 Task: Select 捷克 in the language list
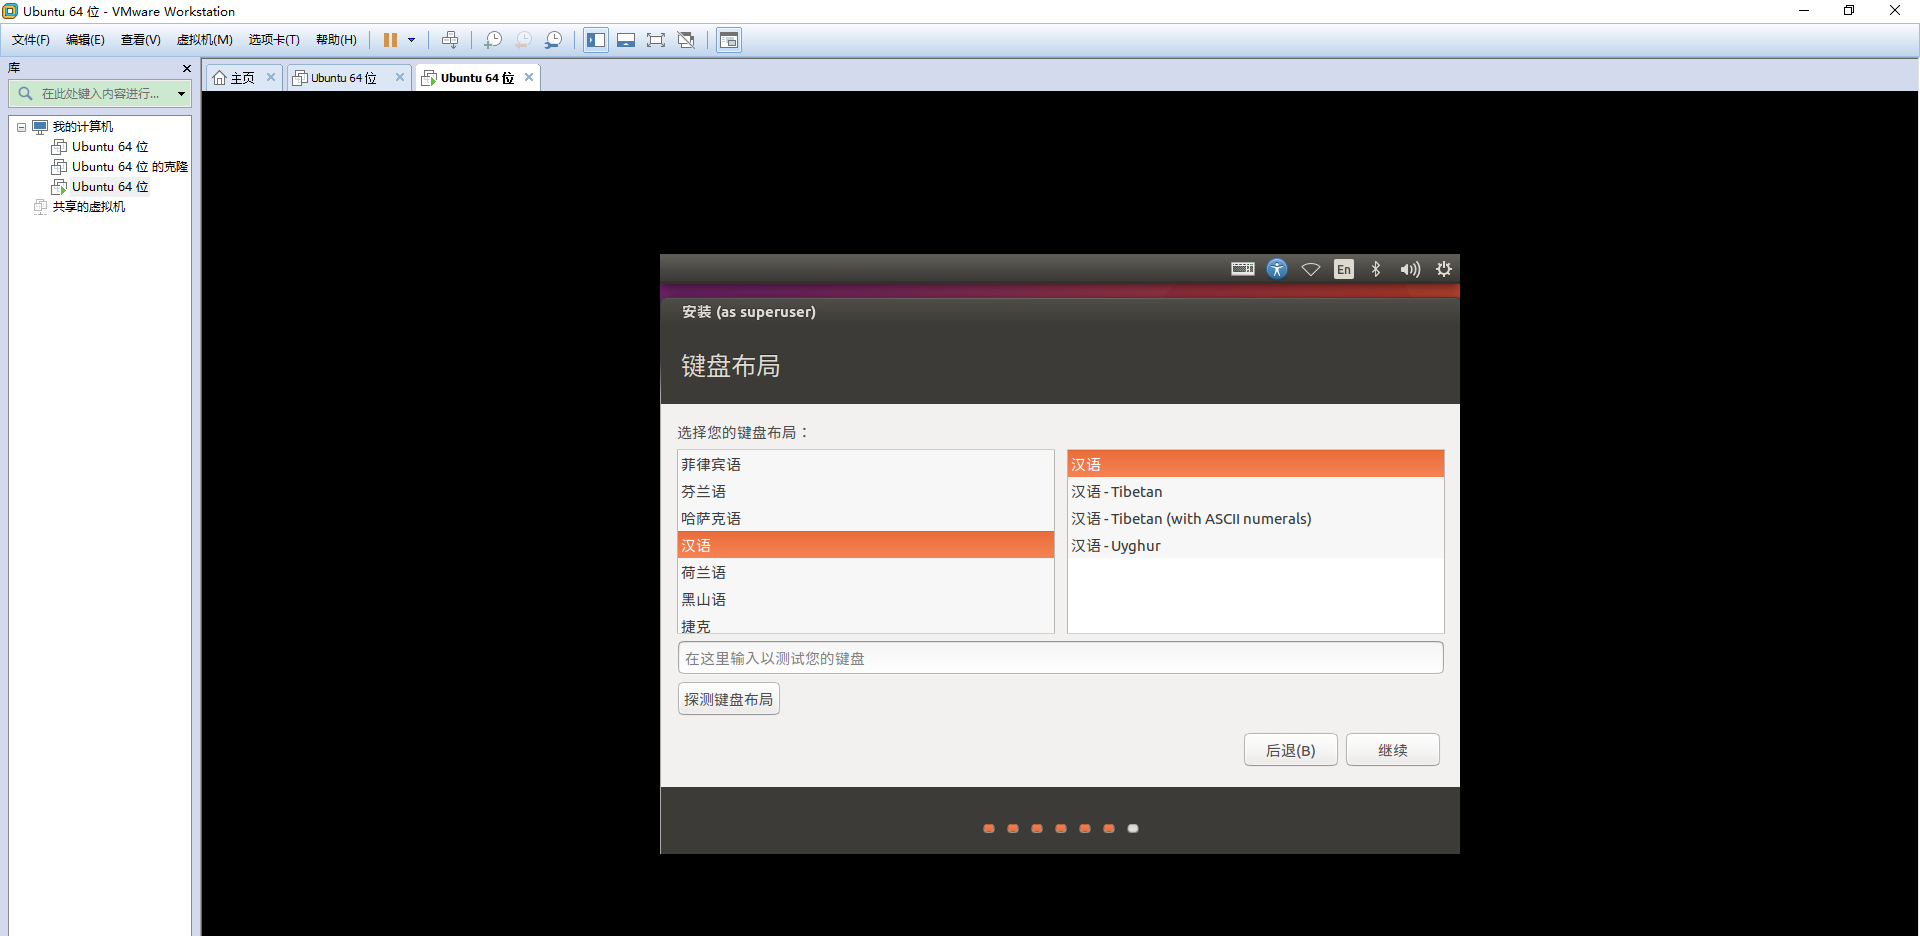pos(866,624)
